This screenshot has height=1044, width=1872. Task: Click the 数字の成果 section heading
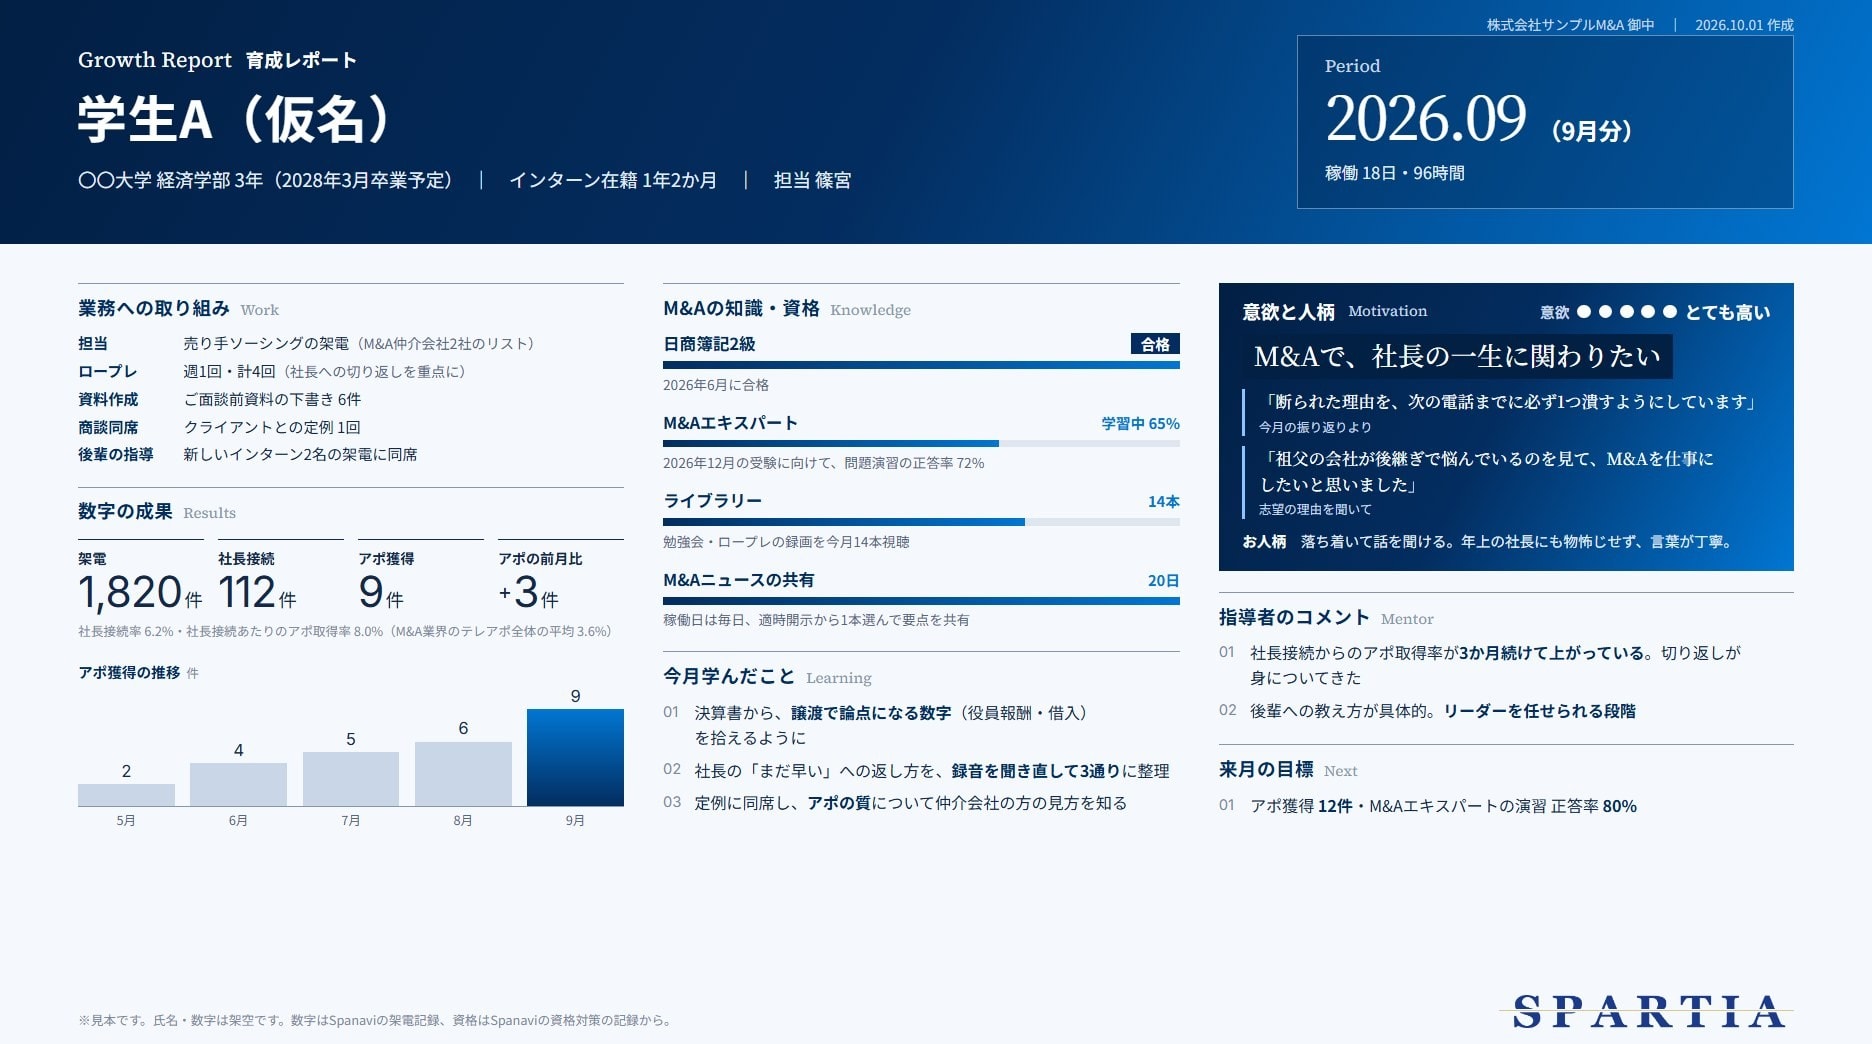click(x=125, y=511)
